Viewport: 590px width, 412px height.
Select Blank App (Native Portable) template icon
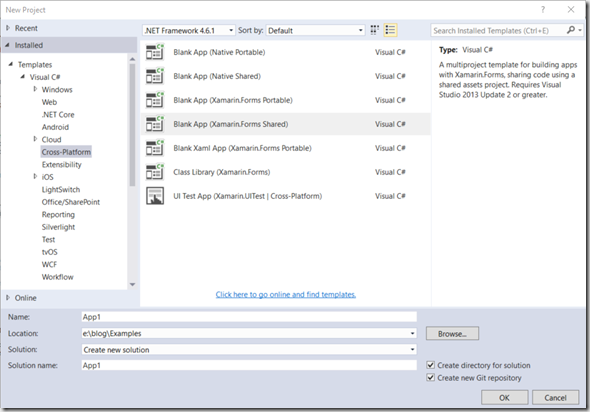click(155, 52)
